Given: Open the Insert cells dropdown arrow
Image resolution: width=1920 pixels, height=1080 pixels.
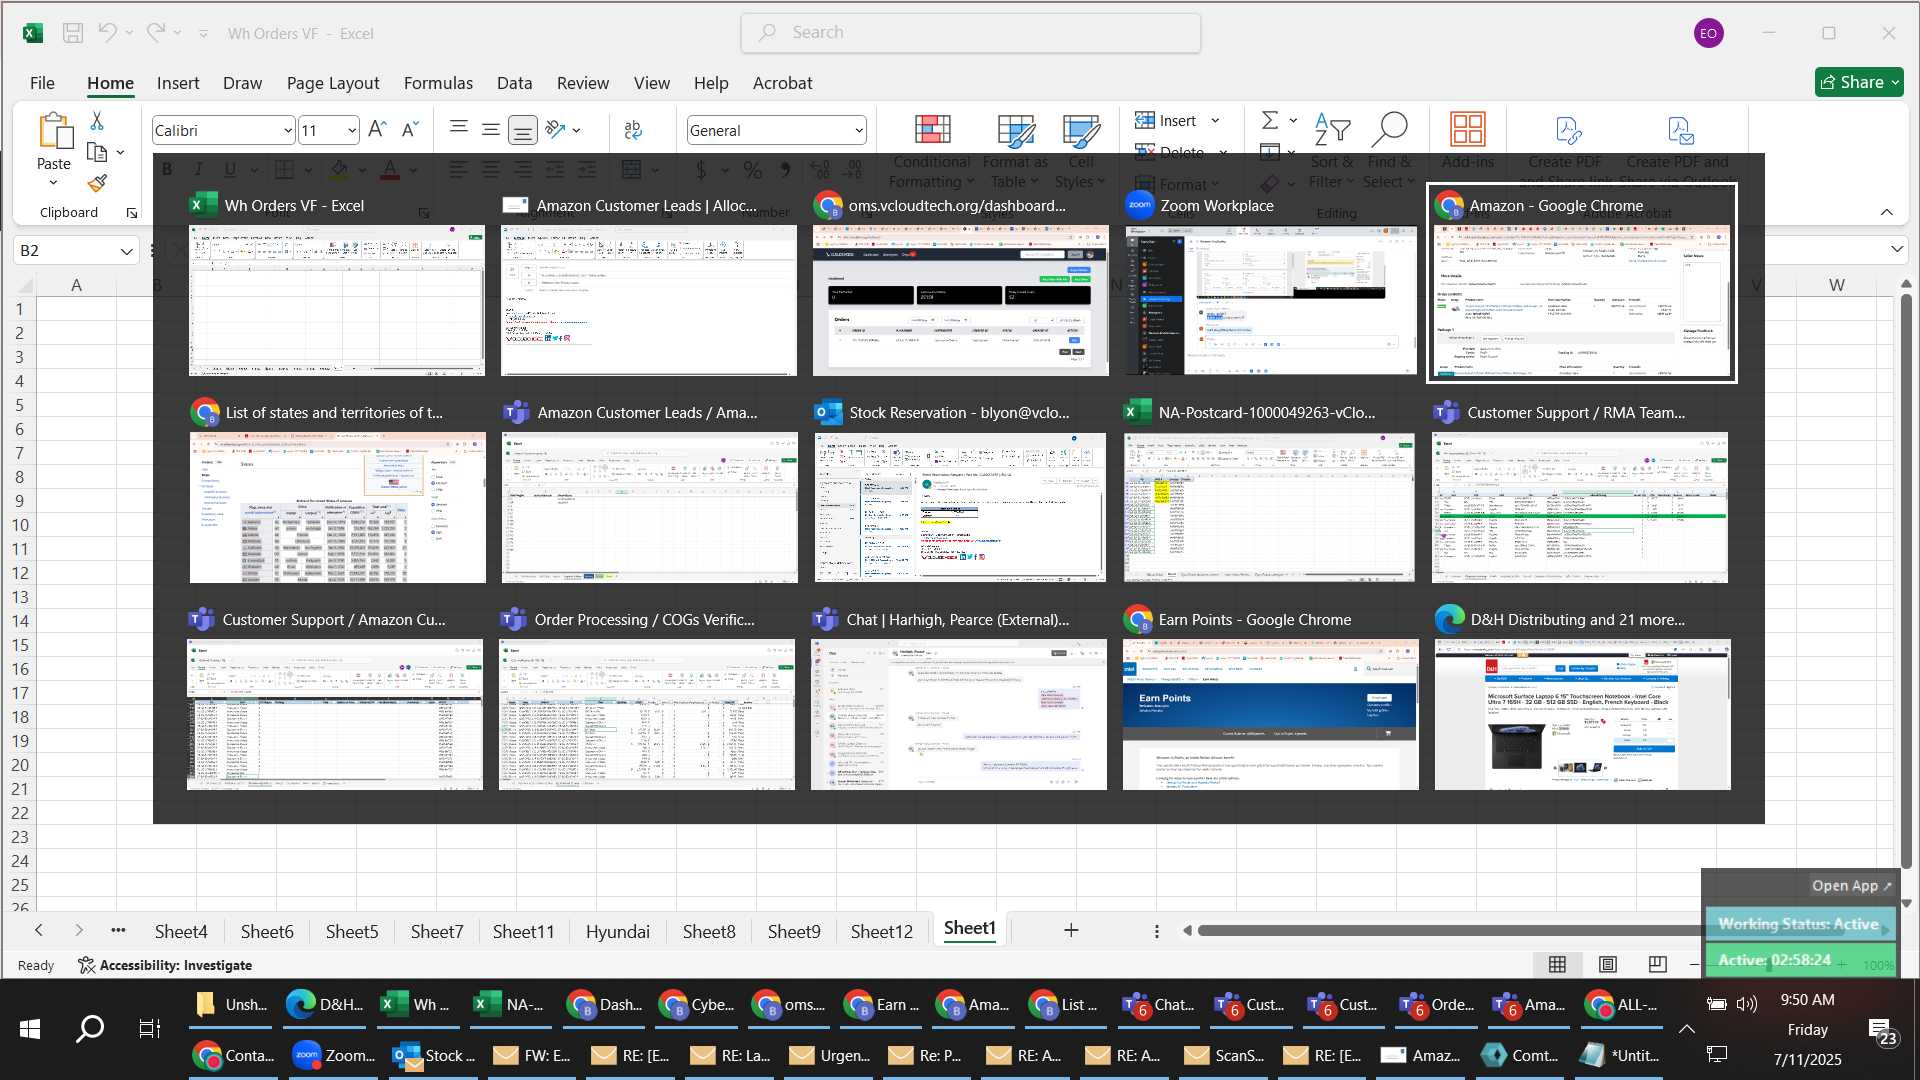Looking at the screenshot, I should 1215,121.
